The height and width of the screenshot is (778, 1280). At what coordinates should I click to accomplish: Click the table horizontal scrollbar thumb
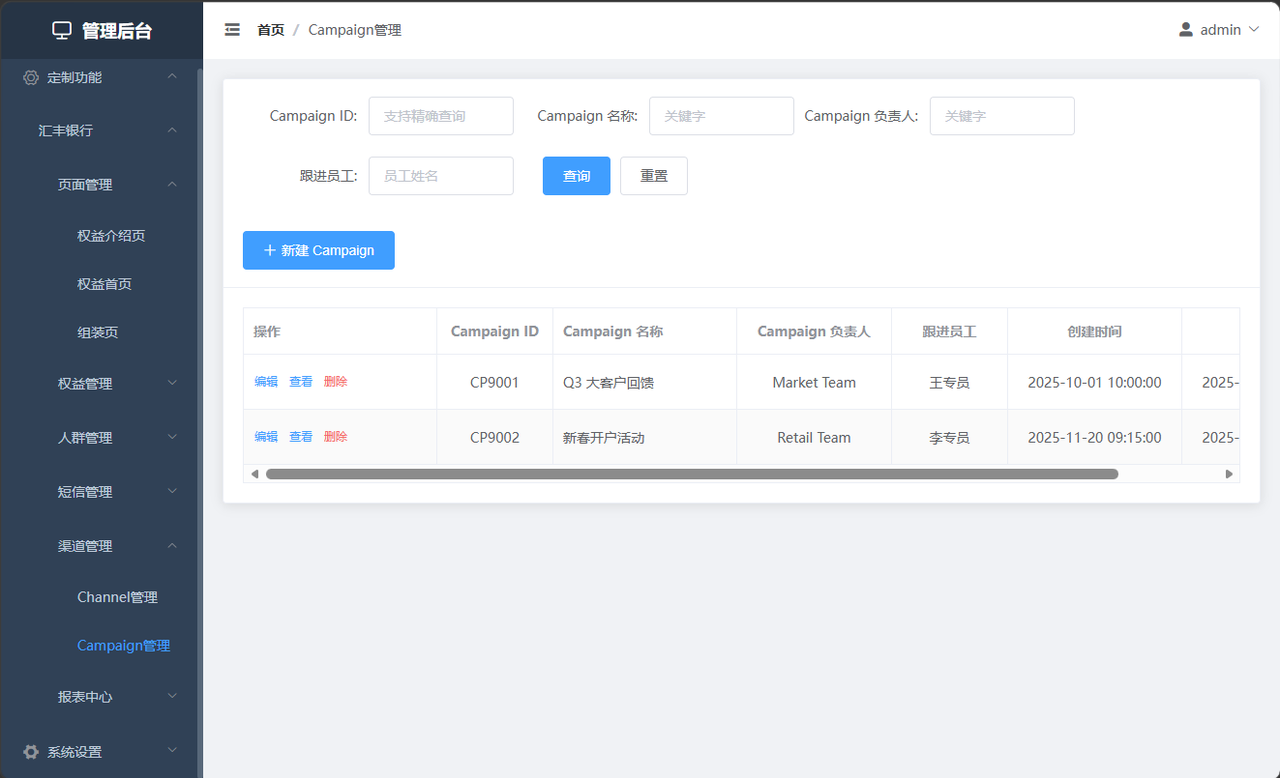pos(692,474)
